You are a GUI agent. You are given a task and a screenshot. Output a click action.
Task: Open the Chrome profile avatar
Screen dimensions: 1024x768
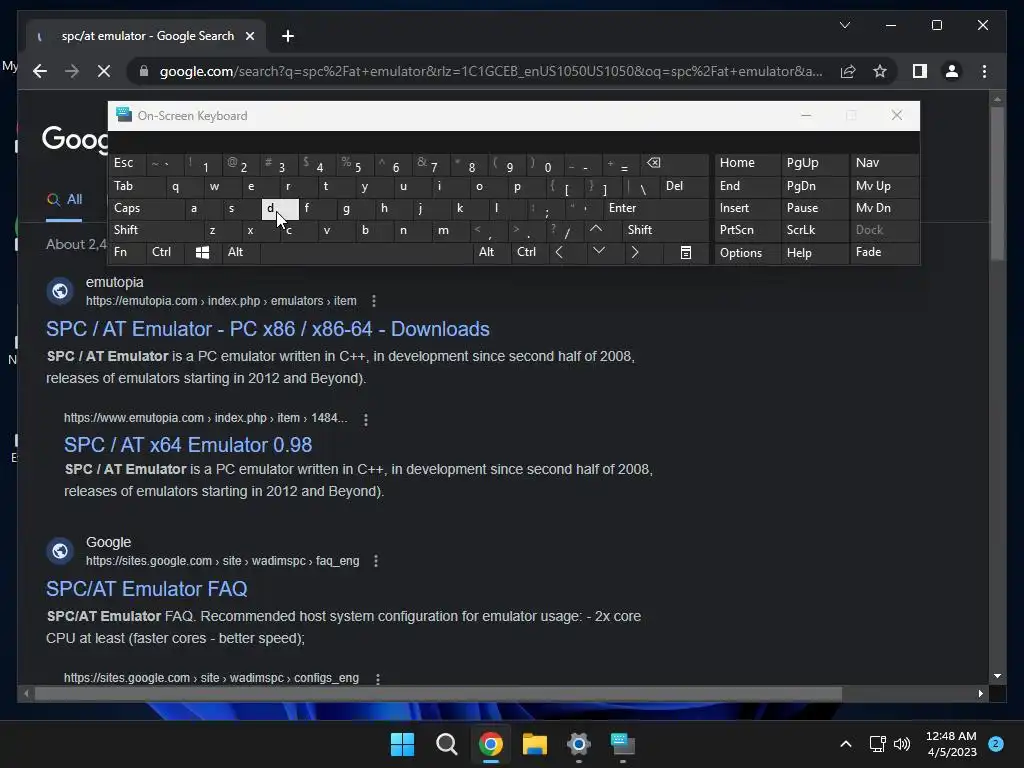click(952, 71)
